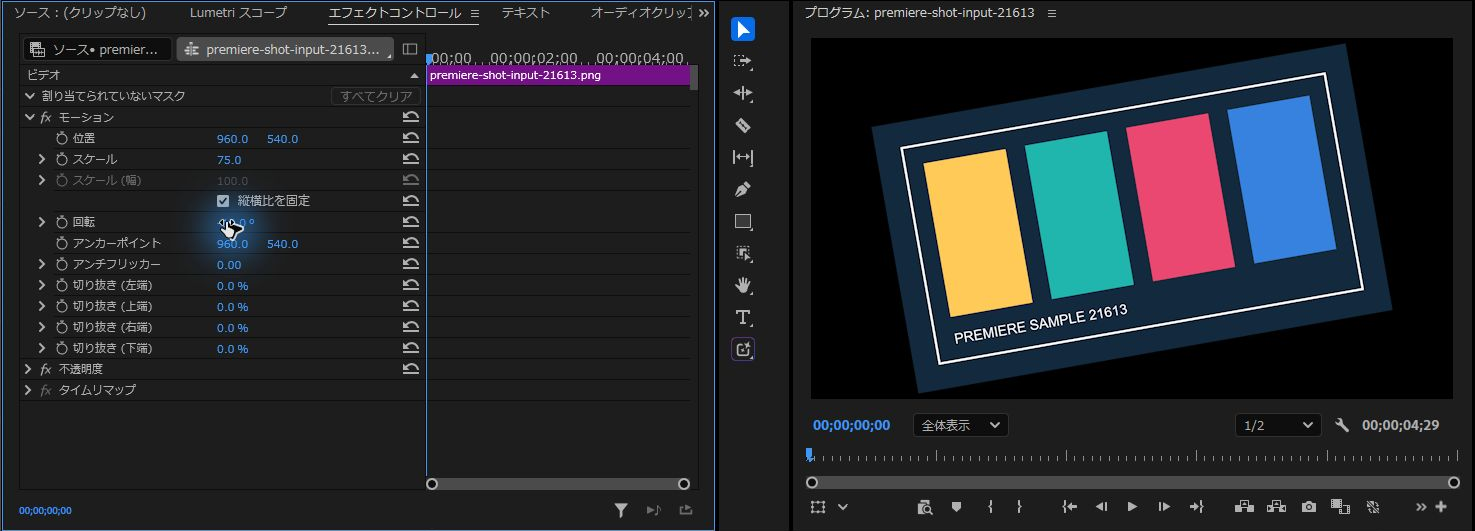The height and width of the screenshot is (531, 1475).
Task: Step back one frame
Action: pyautogui.click(x=1102, y=507)
